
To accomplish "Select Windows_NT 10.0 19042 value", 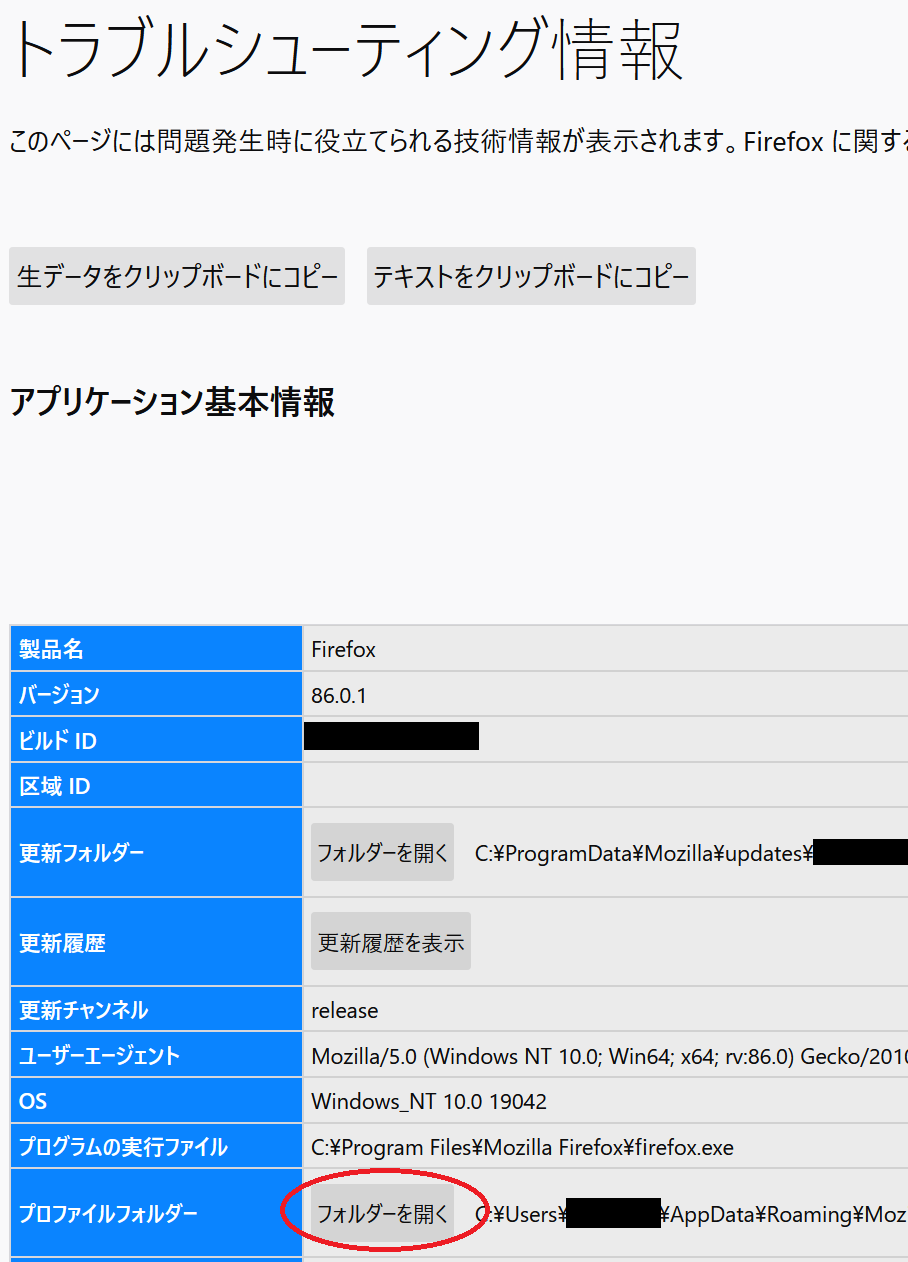I will (x=429, y=1102).
